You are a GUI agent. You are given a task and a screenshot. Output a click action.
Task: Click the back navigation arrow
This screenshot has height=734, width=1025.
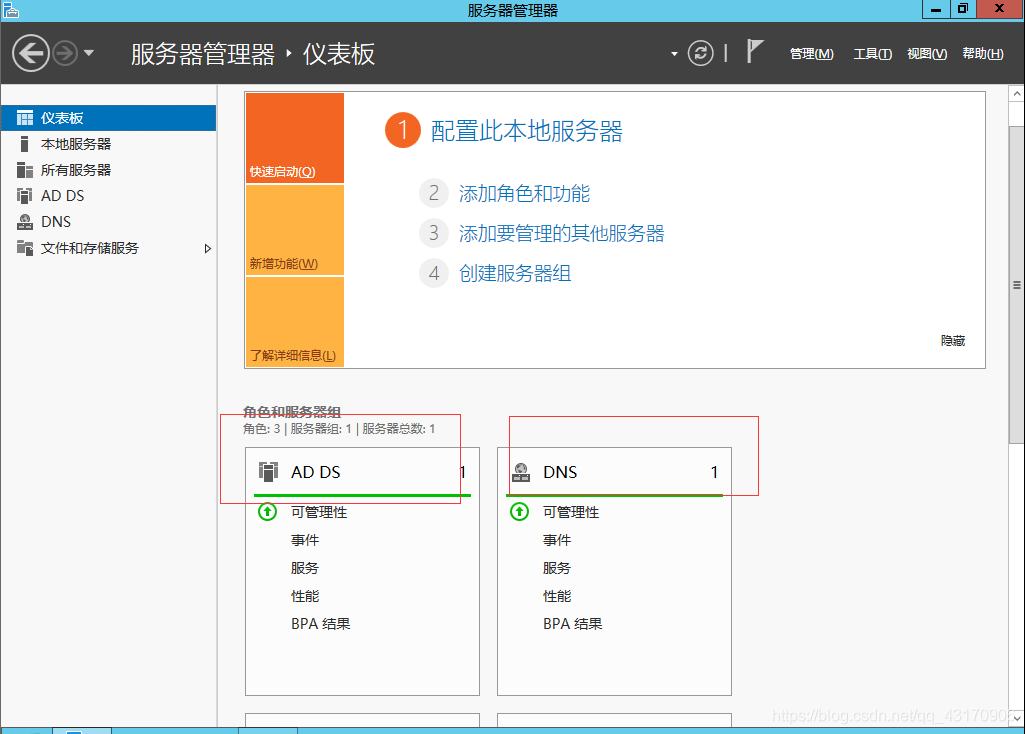click(x=31, y=53)
